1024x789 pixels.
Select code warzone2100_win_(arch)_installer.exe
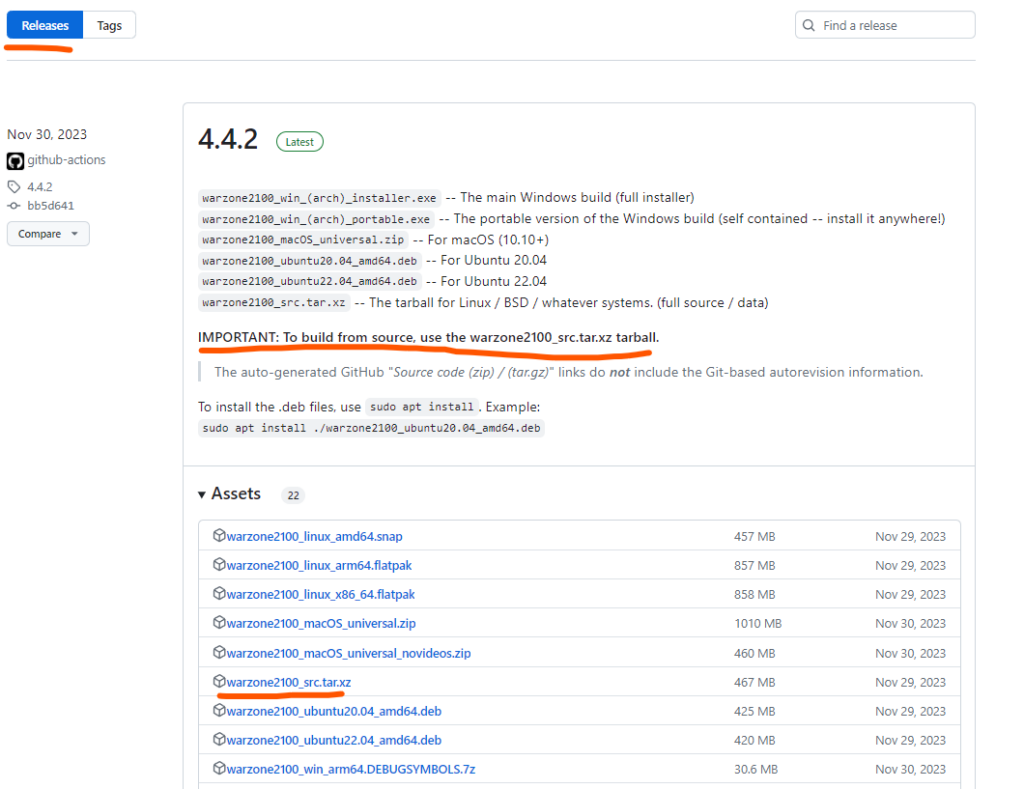[319, 198]
